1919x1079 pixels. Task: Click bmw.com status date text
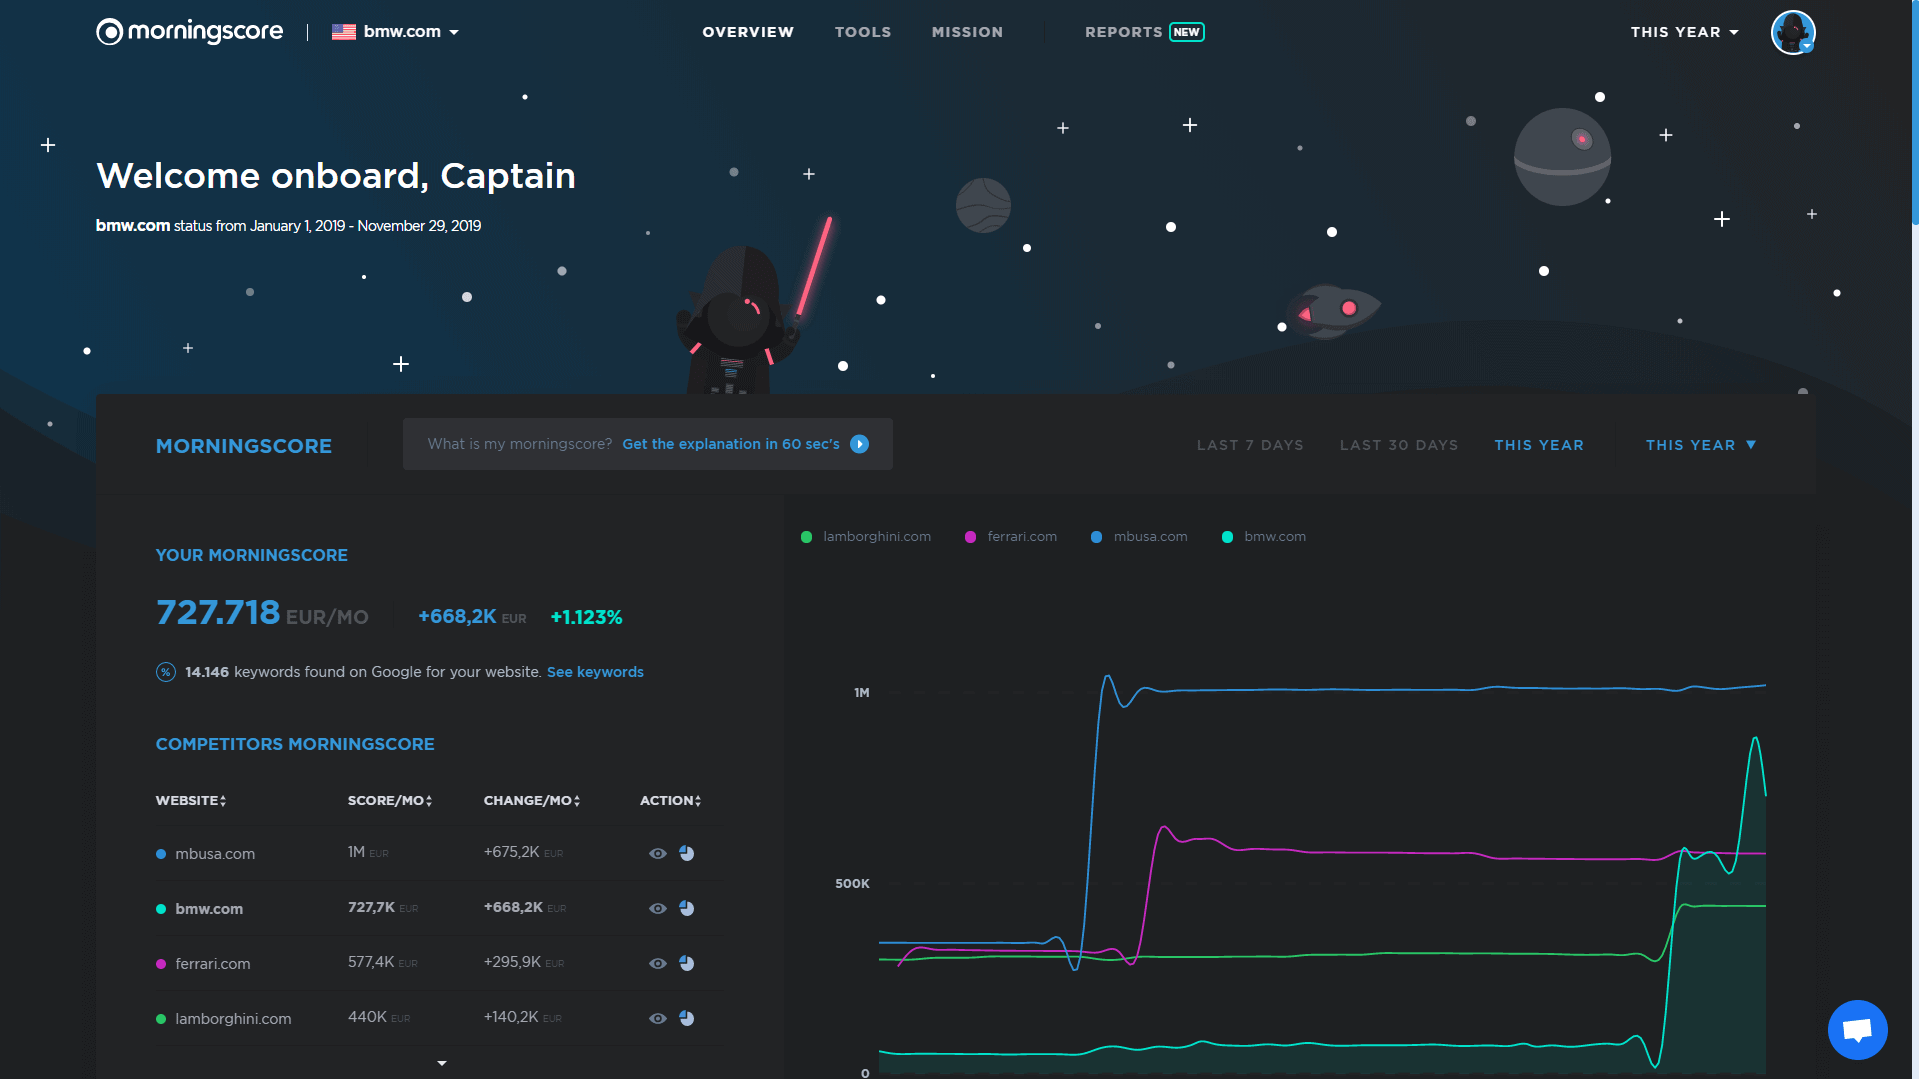tap(288, 226)
